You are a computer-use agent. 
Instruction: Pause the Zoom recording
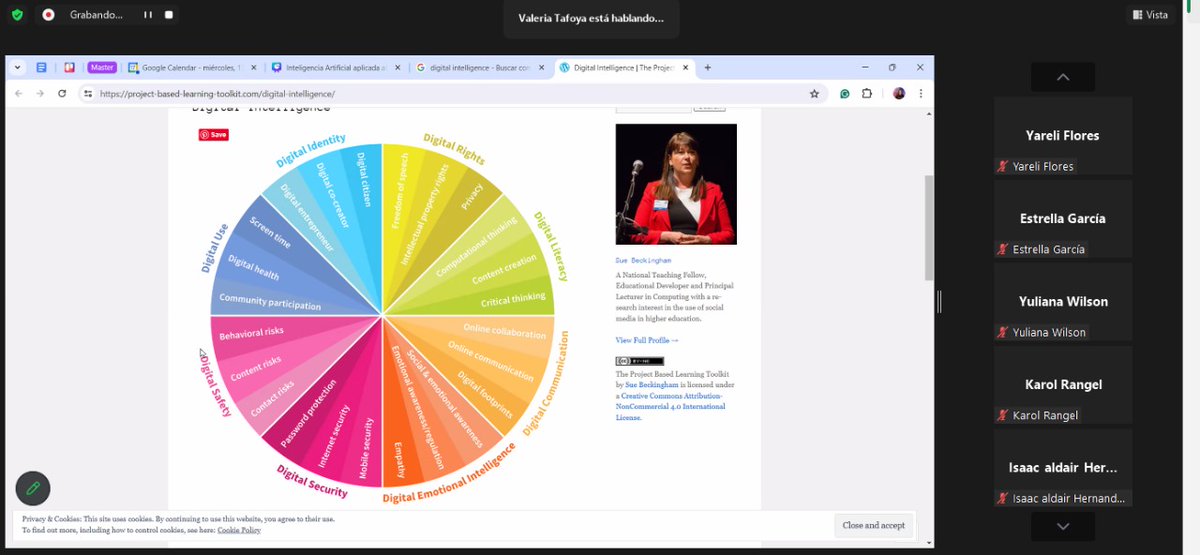[148, 15]
